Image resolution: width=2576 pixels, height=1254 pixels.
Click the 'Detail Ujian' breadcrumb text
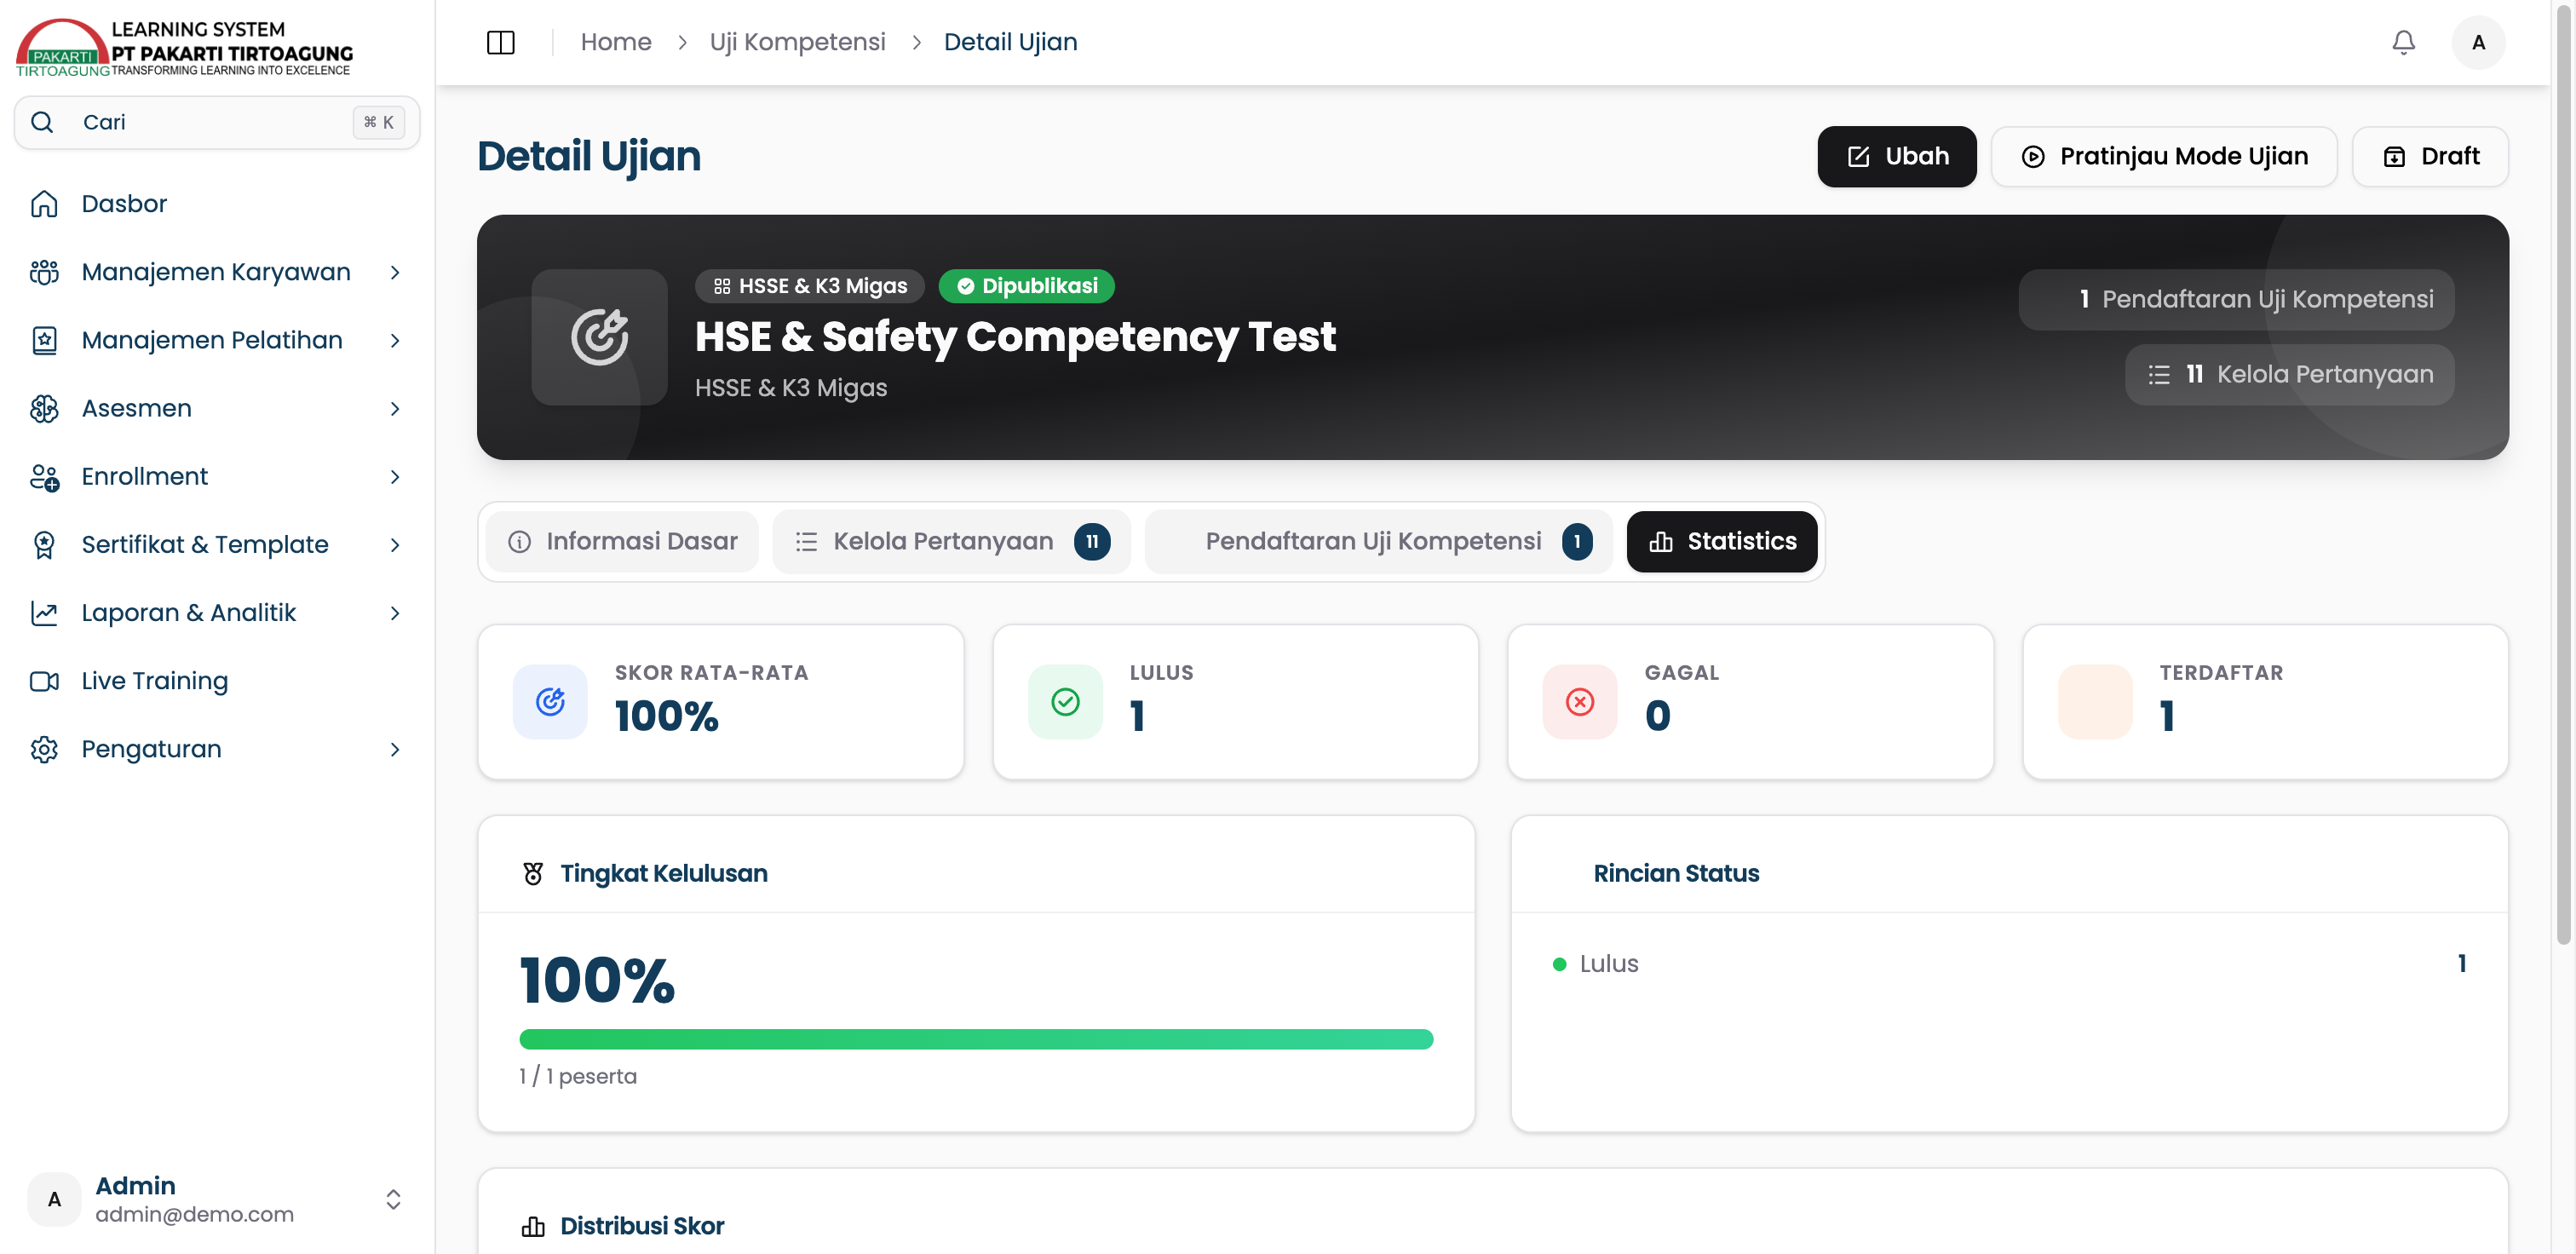1010,42
